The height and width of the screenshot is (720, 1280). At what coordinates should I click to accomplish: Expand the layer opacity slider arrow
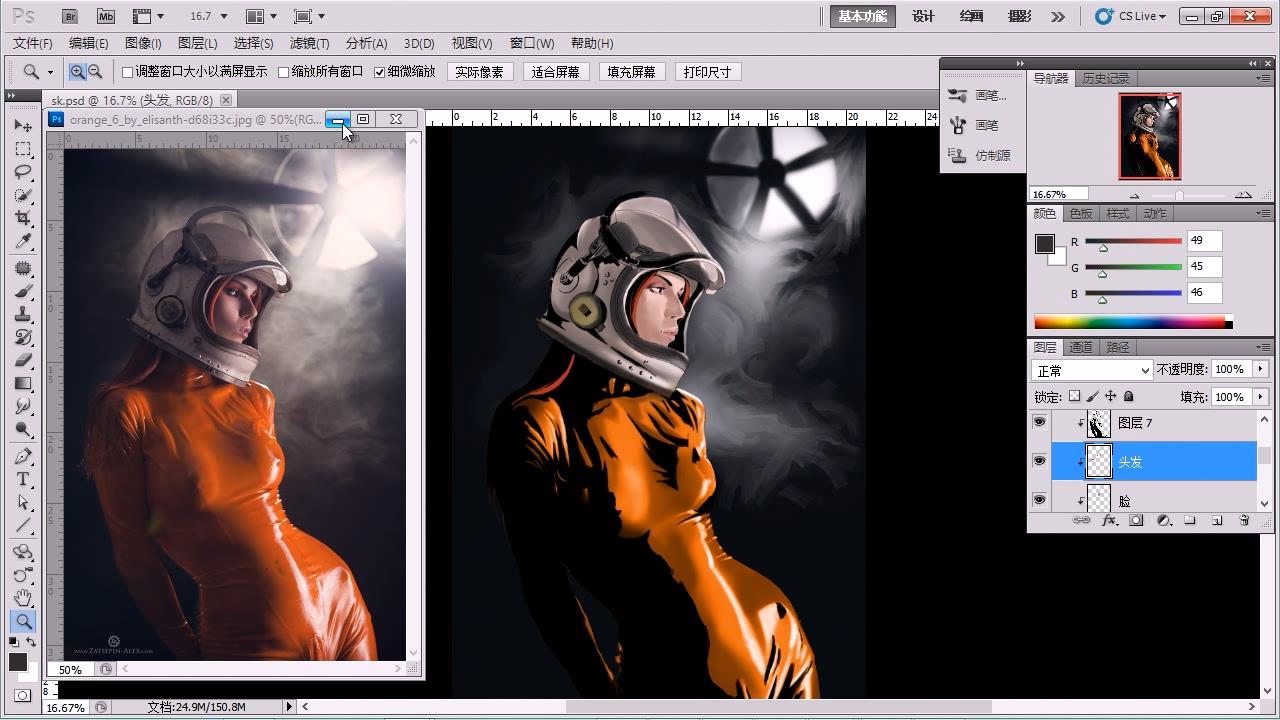pyautogui.click(x=1260, y=370)
